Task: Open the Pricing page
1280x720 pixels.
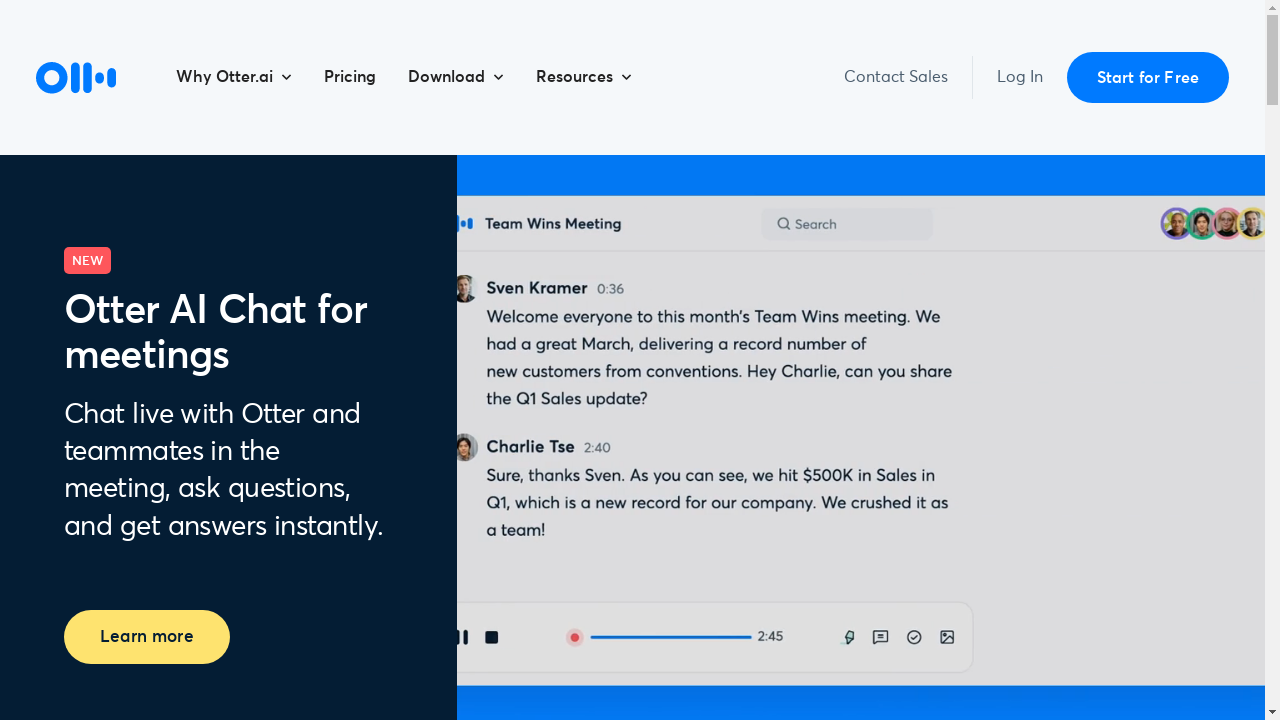Action: (x=350, y=77)
